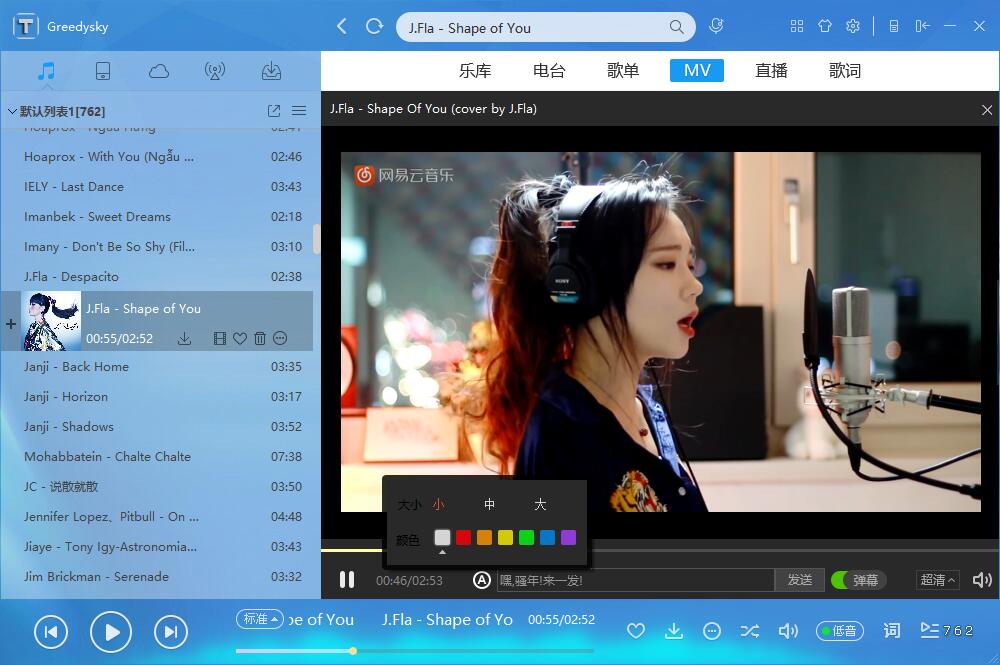Select the 大 font size option
The height and width of the screenshot is (665, 1000).
[x=540, y=505]
